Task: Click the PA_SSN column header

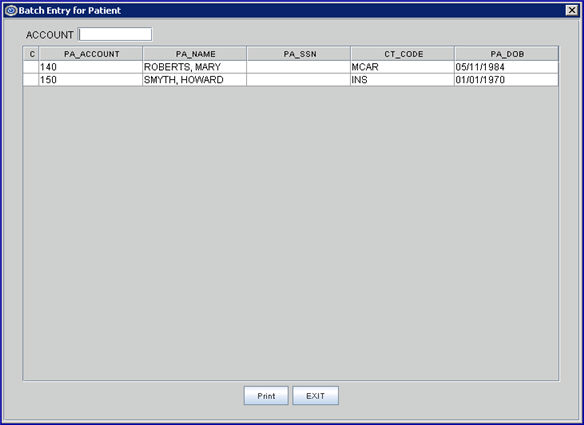Action: pos(299,54)
